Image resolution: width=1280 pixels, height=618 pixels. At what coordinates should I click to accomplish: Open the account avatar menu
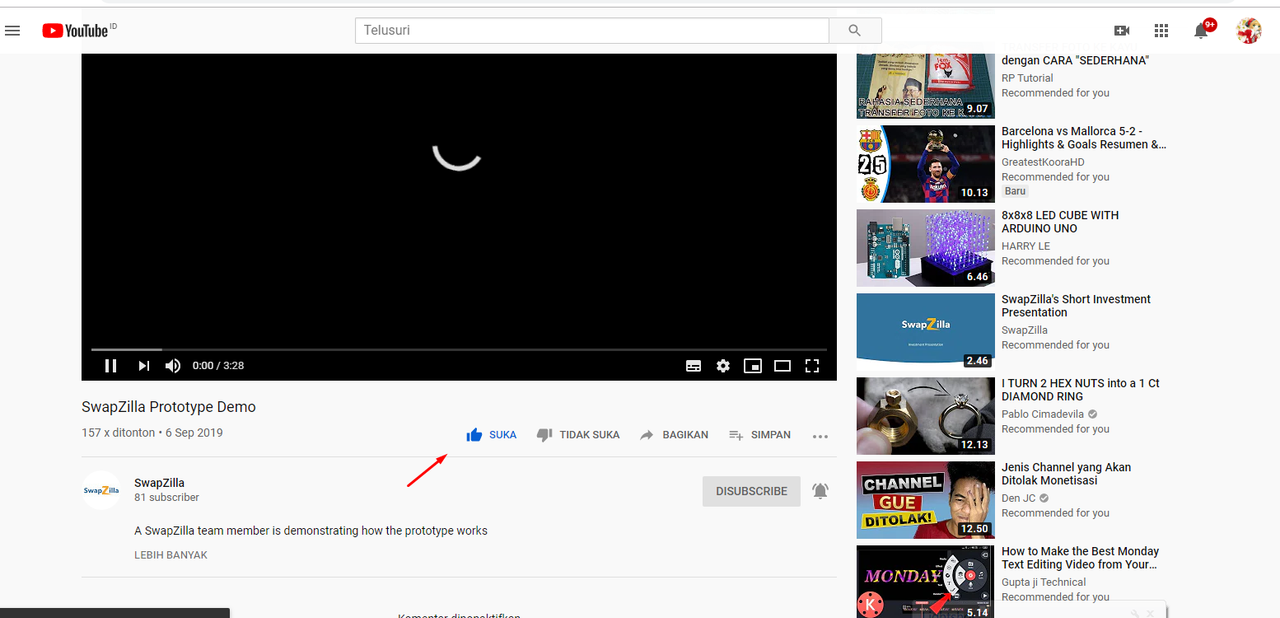[x=1248, y=31]
